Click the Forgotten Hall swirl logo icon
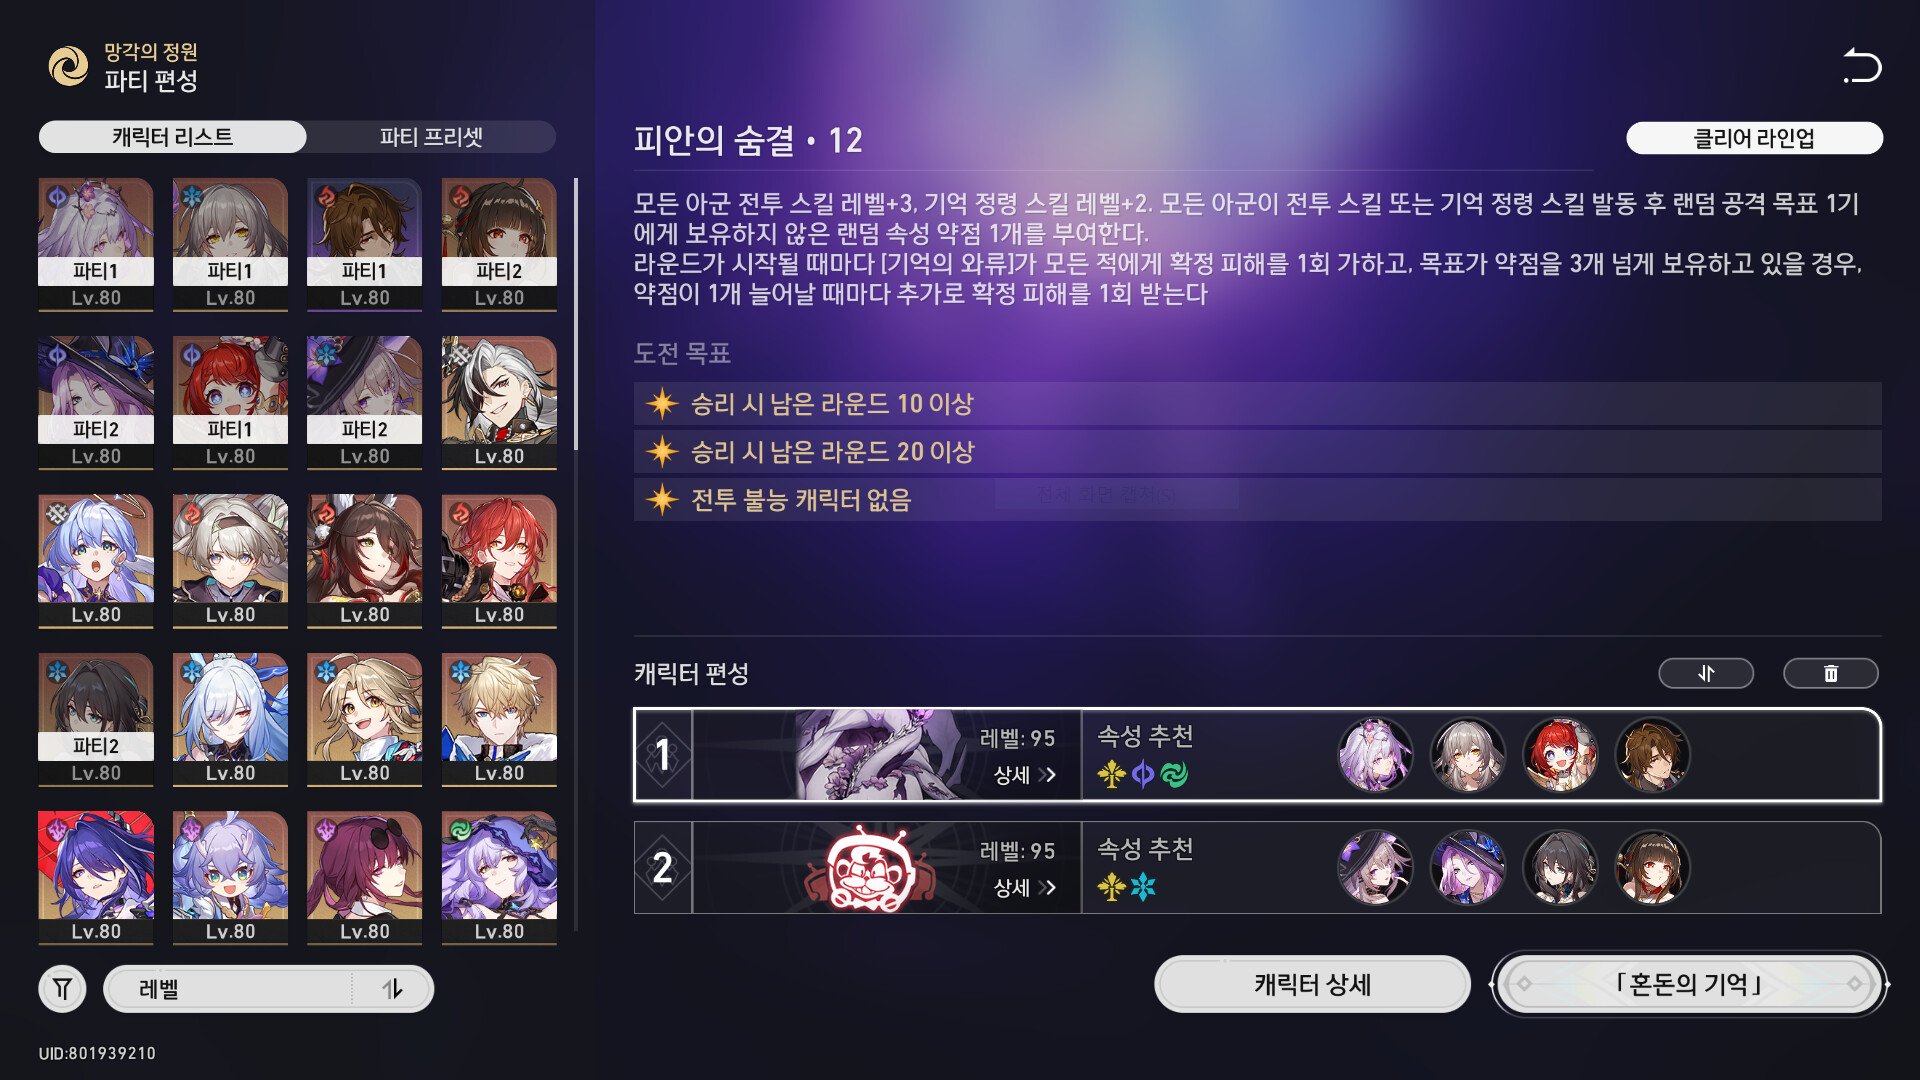This screenshot has width=1920, height=1080. tap(68, 66)
